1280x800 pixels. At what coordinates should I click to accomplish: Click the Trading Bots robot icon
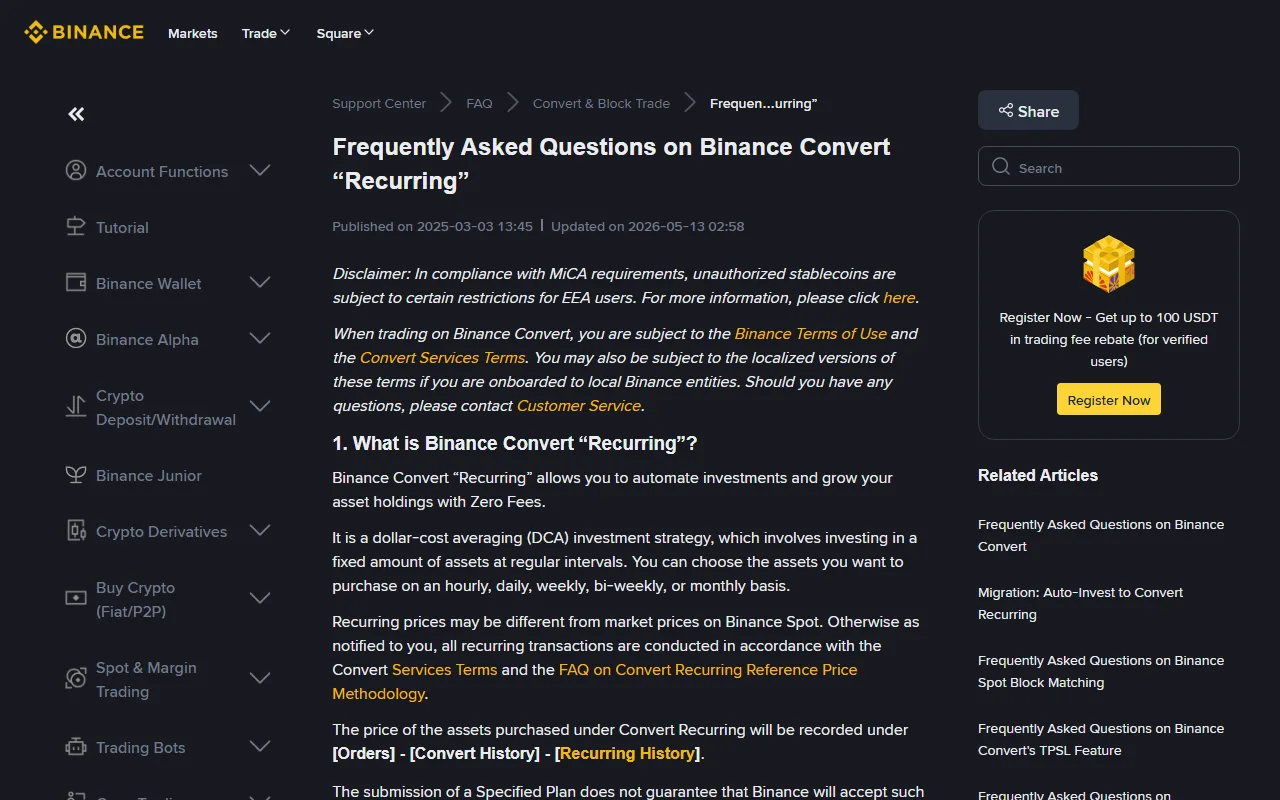click(x=76, y=746)
